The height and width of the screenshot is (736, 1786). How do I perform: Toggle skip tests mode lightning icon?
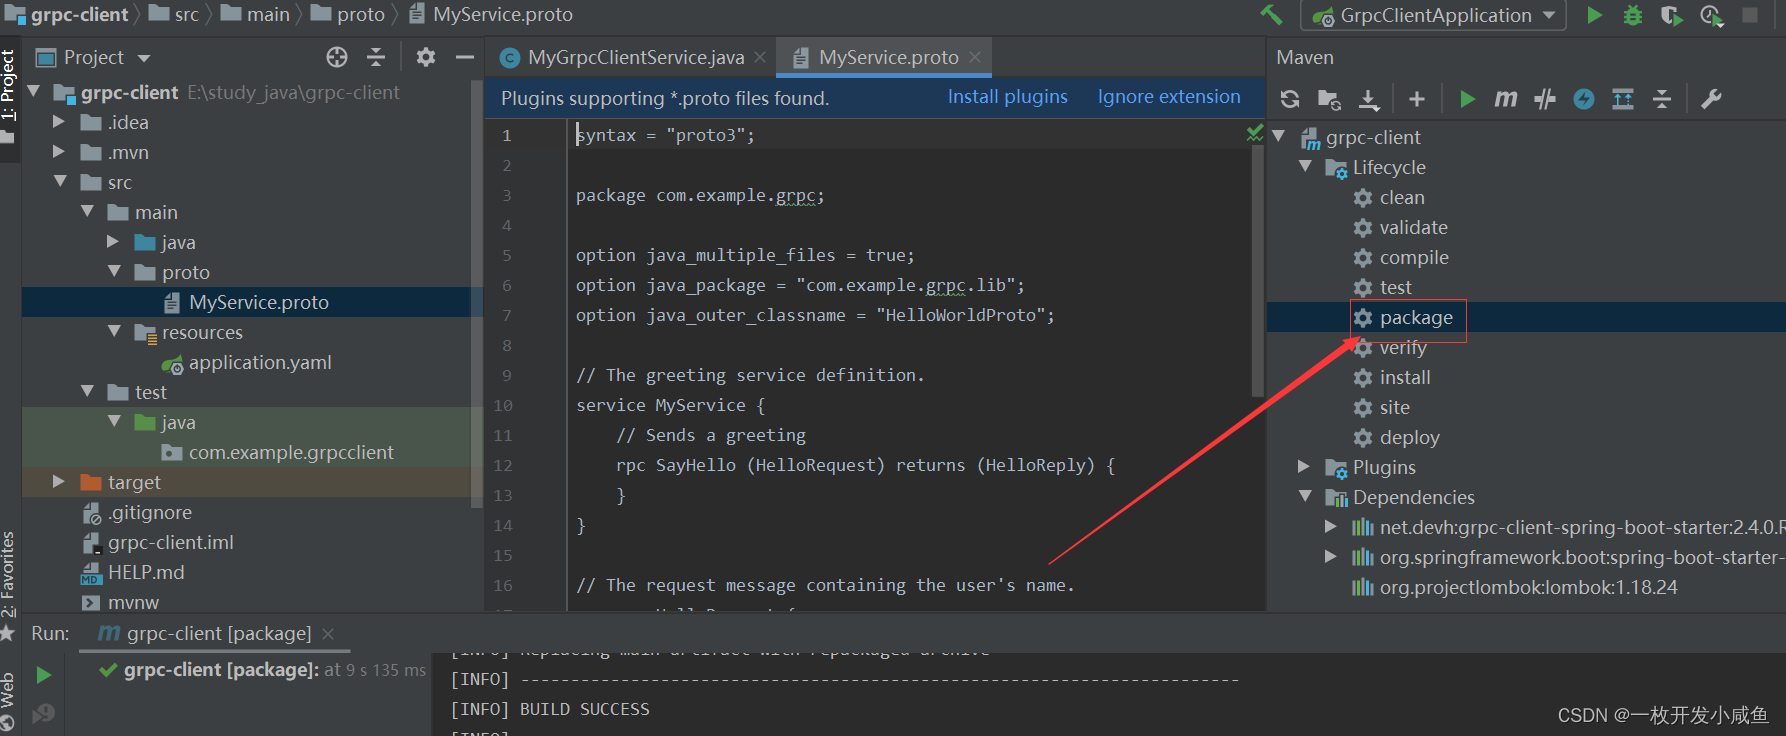[x=1584, y=99]
